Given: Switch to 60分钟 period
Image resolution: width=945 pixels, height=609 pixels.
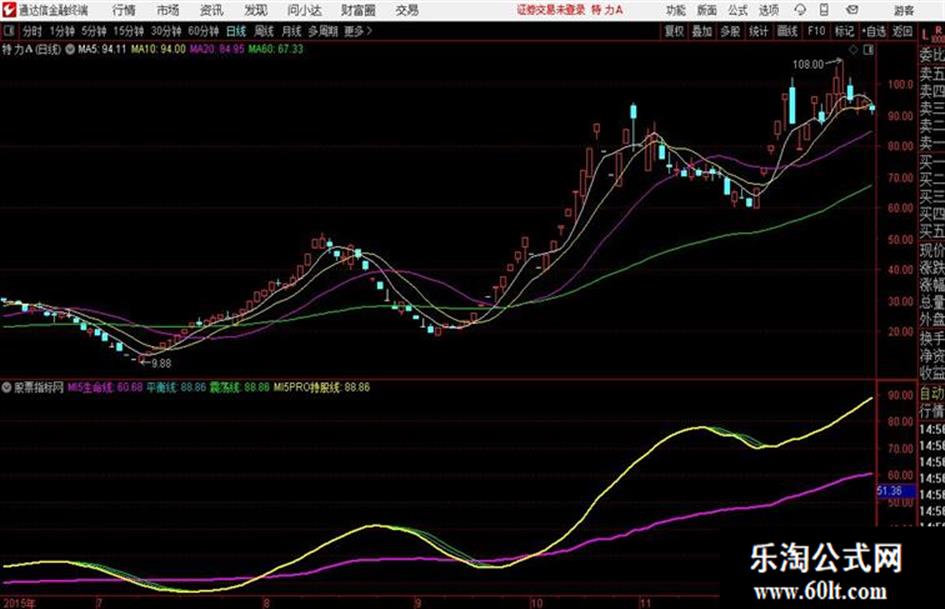Looking at the screenshot, I should (x=203, y=31).
